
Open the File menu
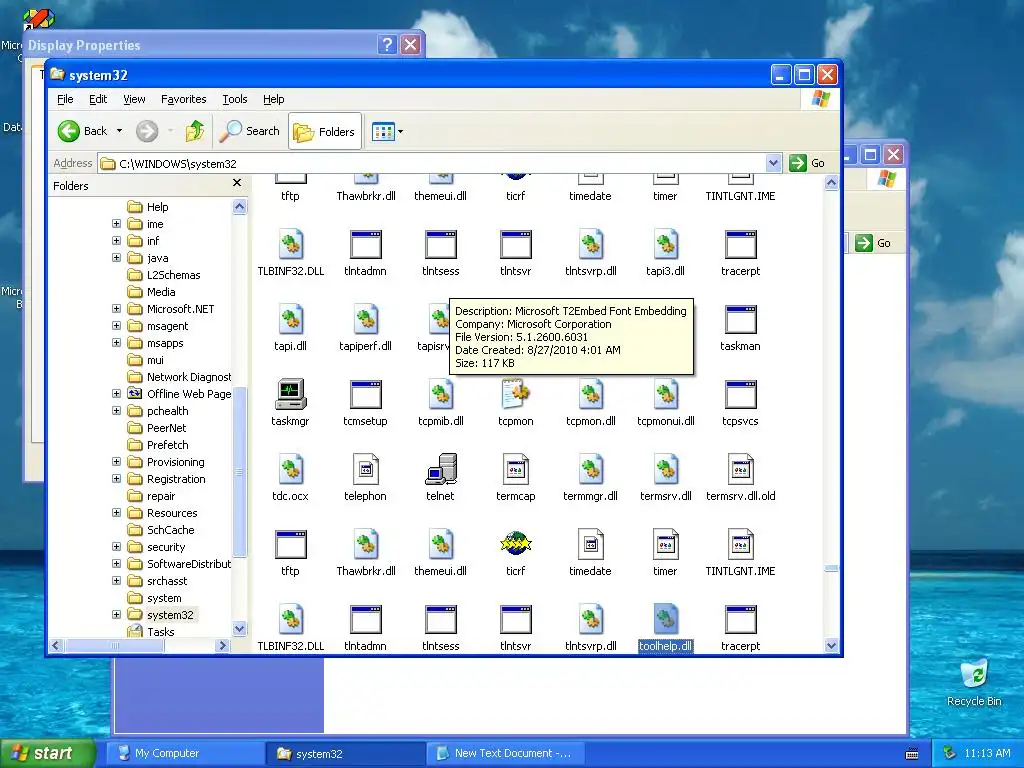coord(65,99)
